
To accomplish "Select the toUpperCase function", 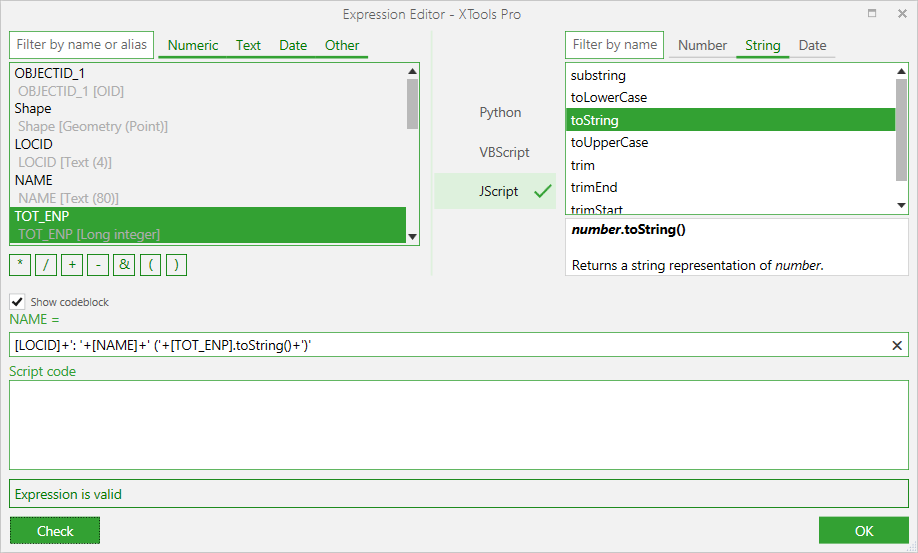I will 609,142.
